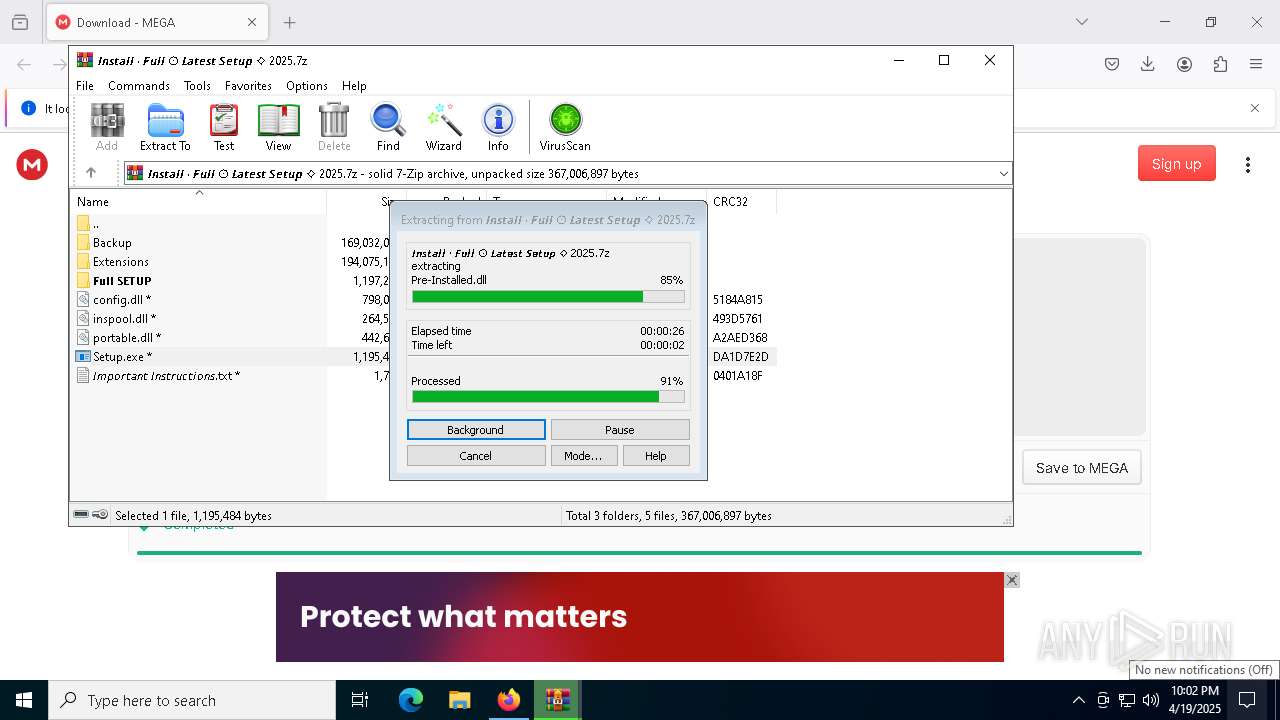
Task: Open the Help menu
Action: click(354, 86)
